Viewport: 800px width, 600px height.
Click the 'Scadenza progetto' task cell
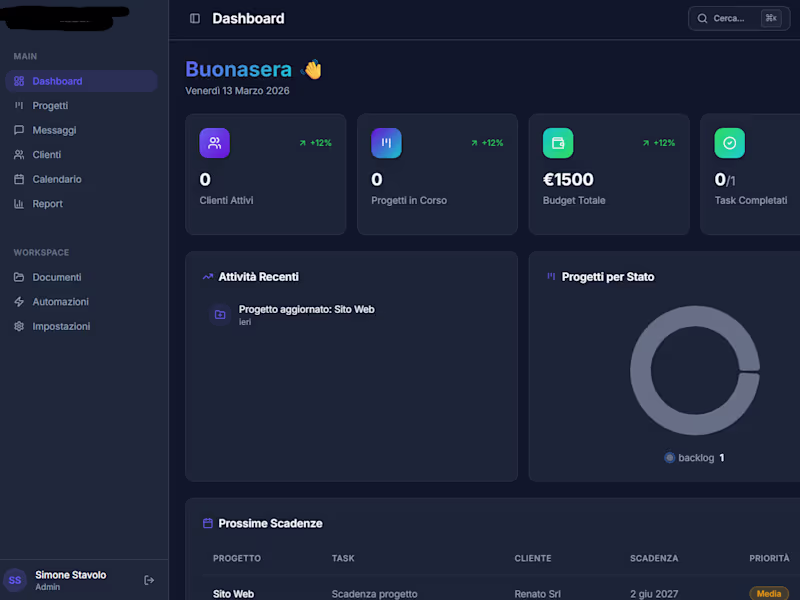374,594
